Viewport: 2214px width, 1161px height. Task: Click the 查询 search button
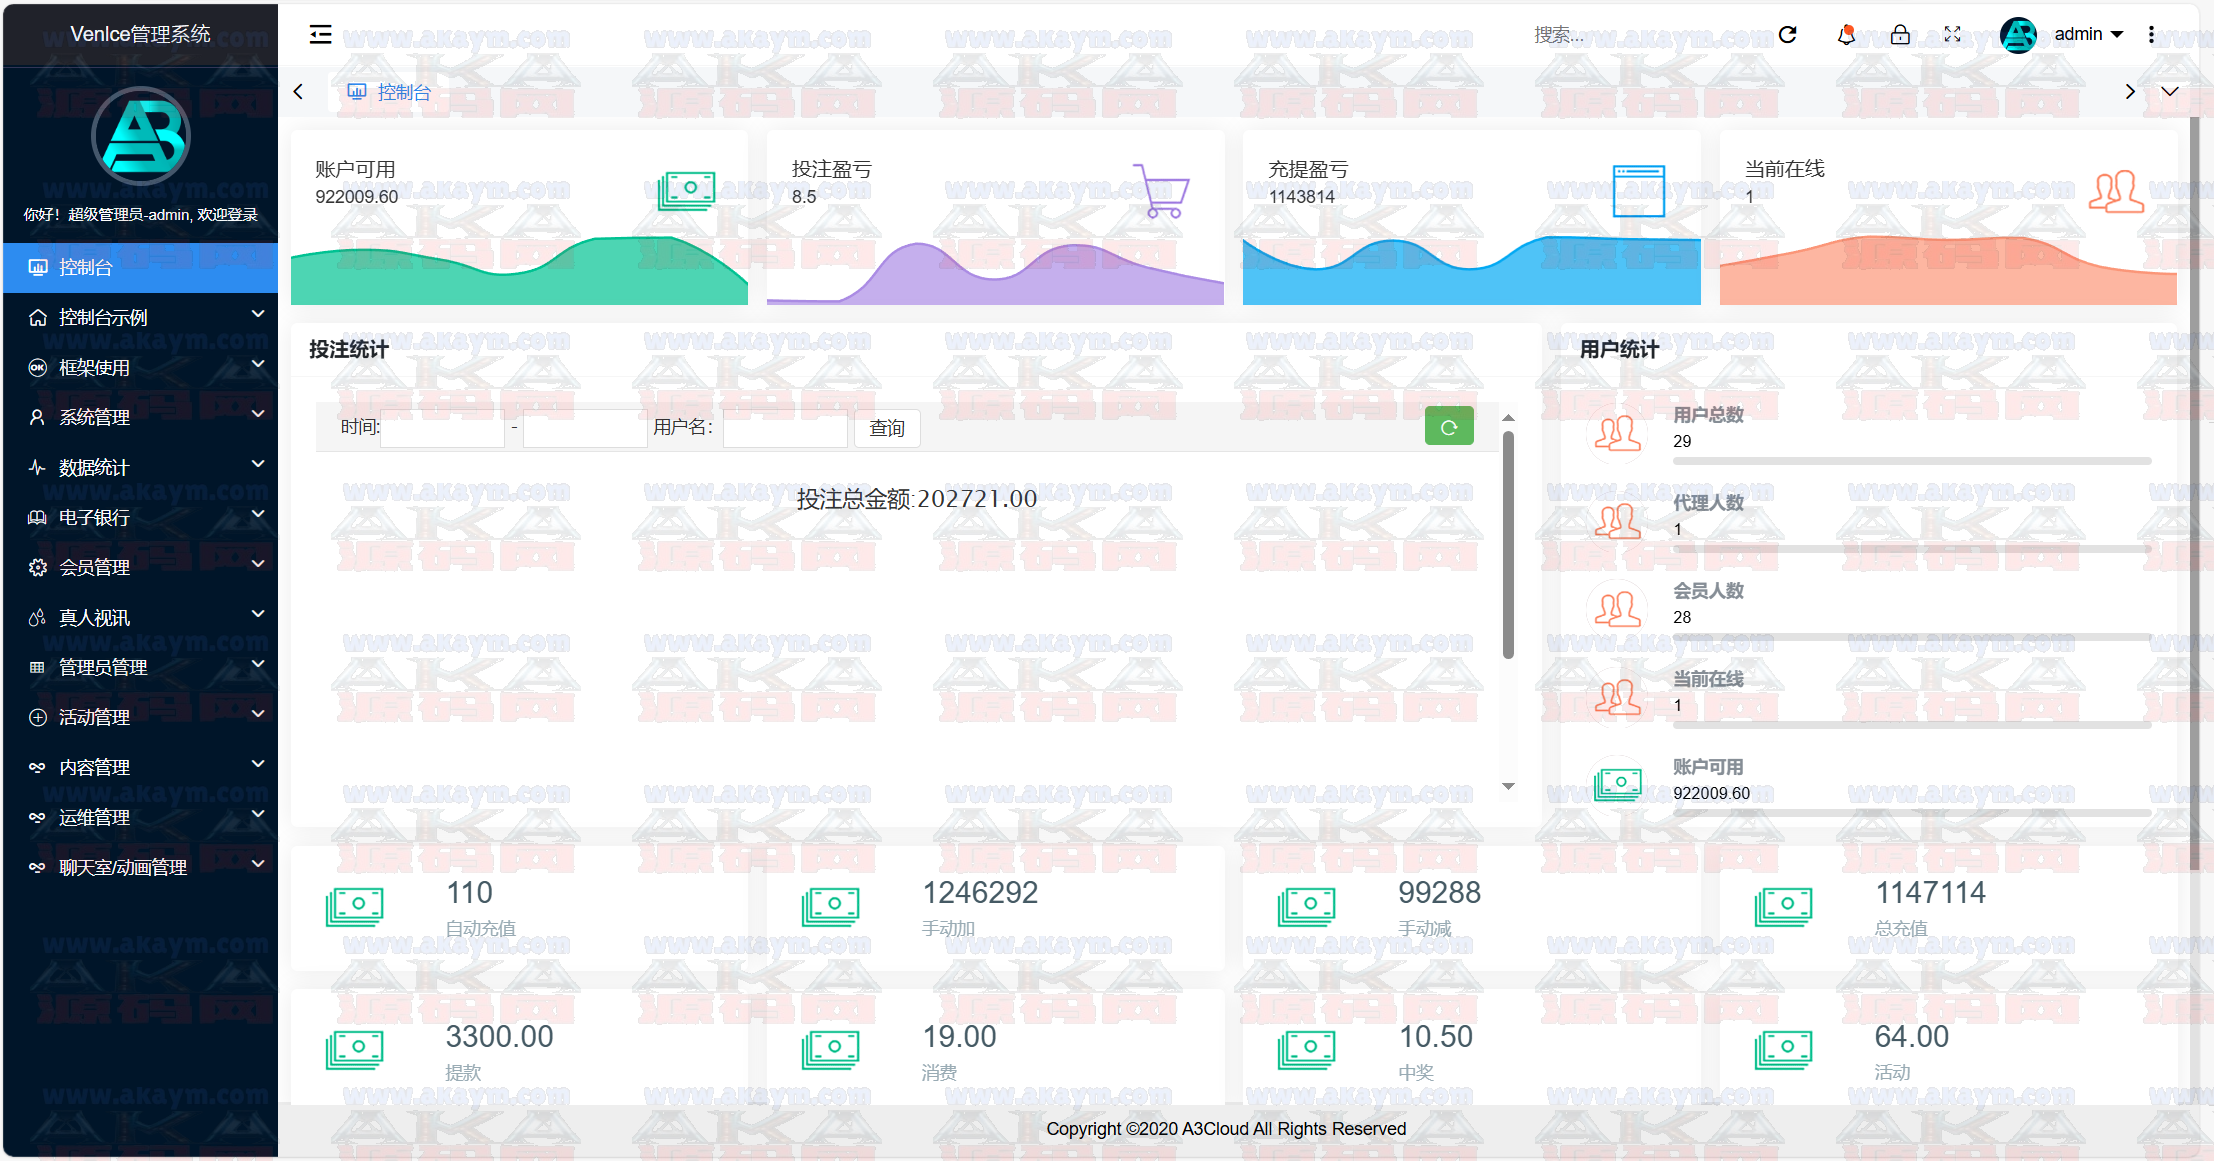886,428
